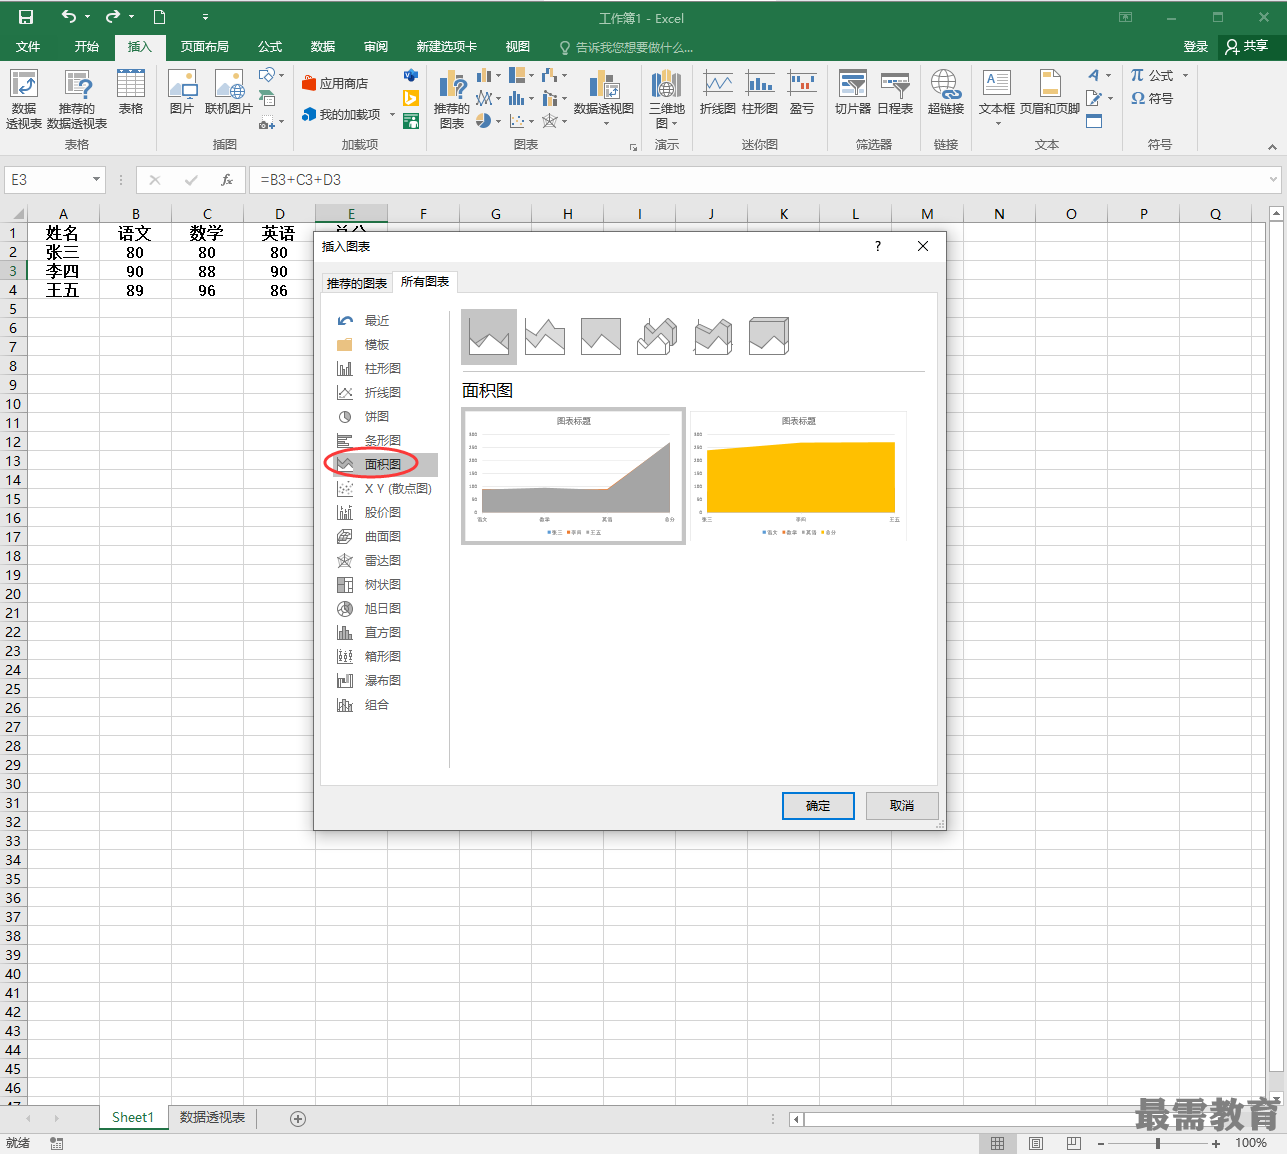Click the Slicer (切片器) filter icon
Image resolution: width=1287 pixels, height=1154 pixels.
pos(853,92)
